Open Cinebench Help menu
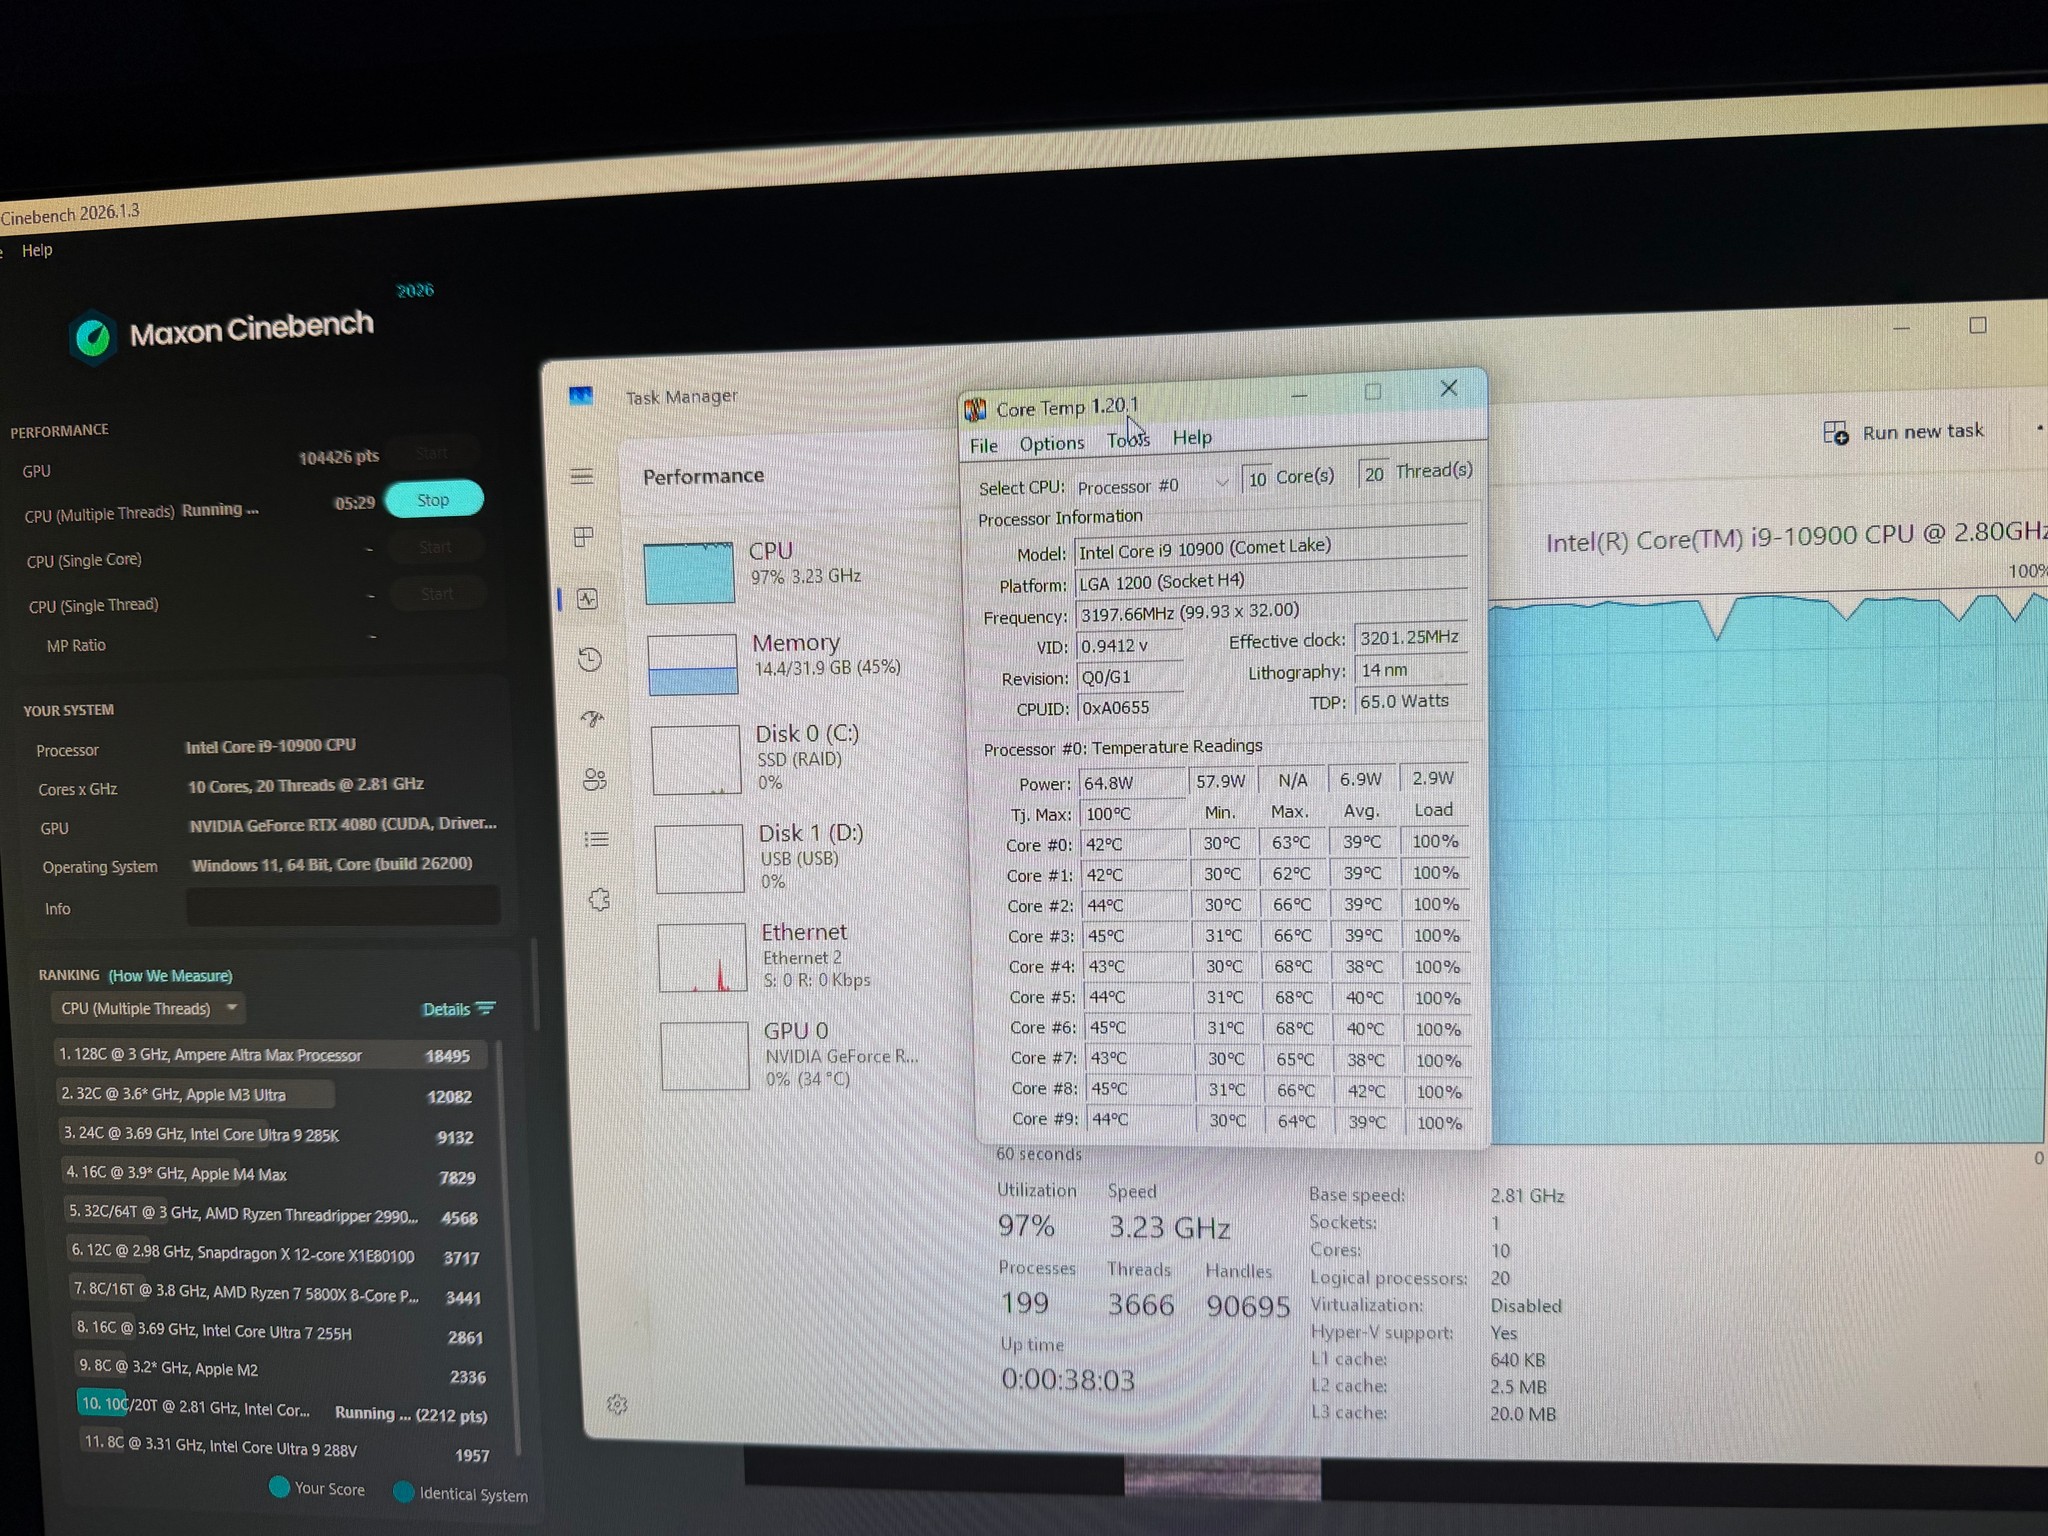Image resolution: width=2048 pixels, height=1536 pixels. pos(37,250)
